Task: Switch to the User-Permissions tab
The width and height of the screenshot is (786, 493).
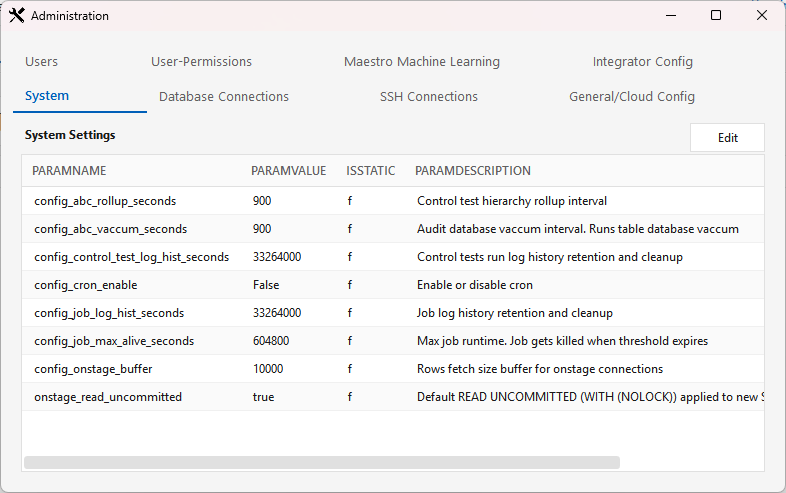Action: (x=202, y=62)
